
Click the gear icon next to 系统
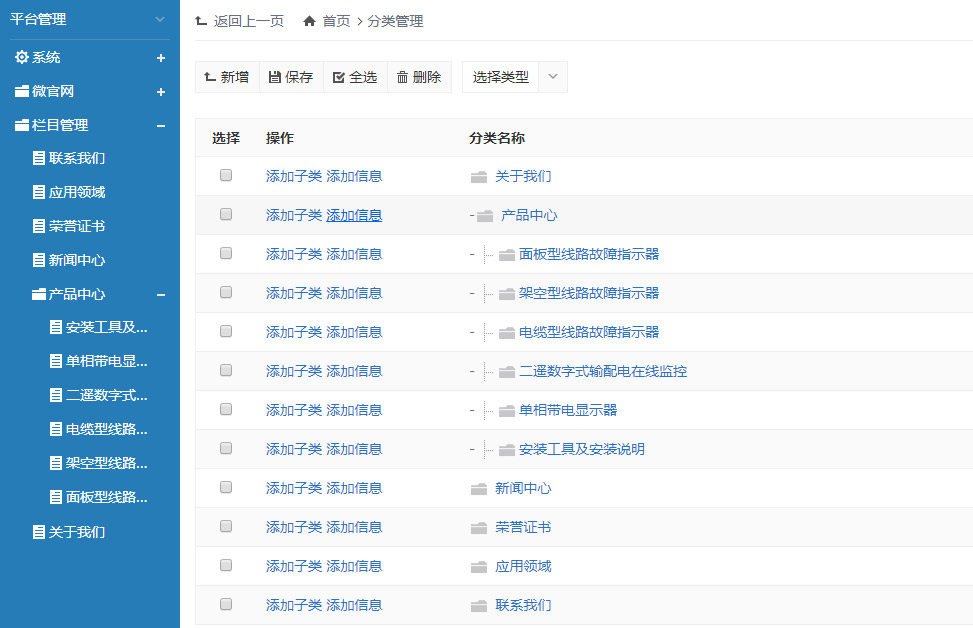point(22,57)
